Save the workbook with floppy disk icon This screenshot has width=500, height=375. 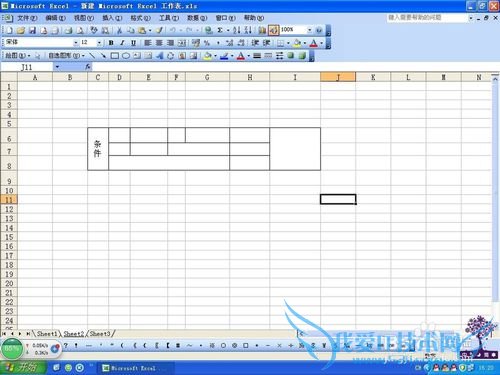tap(32, 30)
